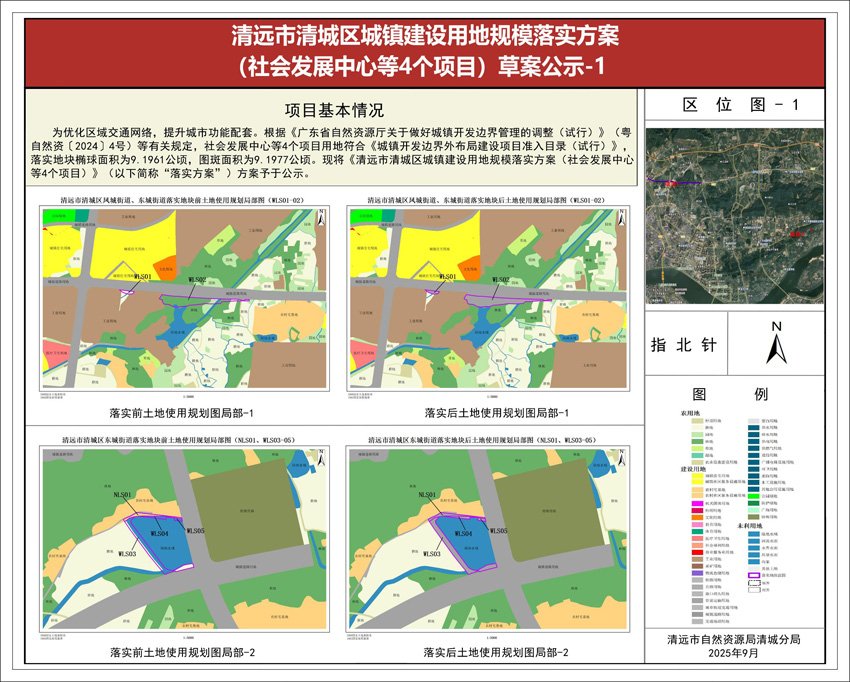The image size is (850, 682).
Task: Select the WLS02 parcel label
Action: click(x=197, y=279)
